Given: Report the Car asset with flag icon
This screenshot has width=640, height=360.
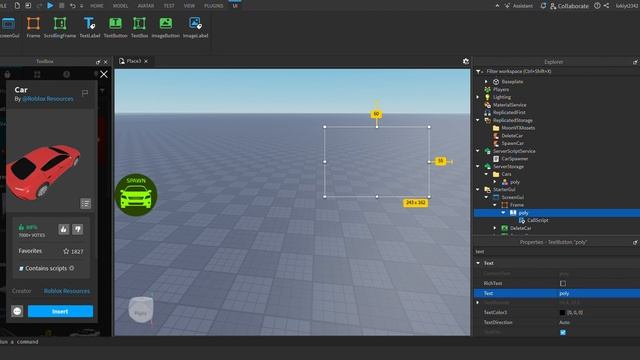Looking at the screenshot, I should (85, 93).
